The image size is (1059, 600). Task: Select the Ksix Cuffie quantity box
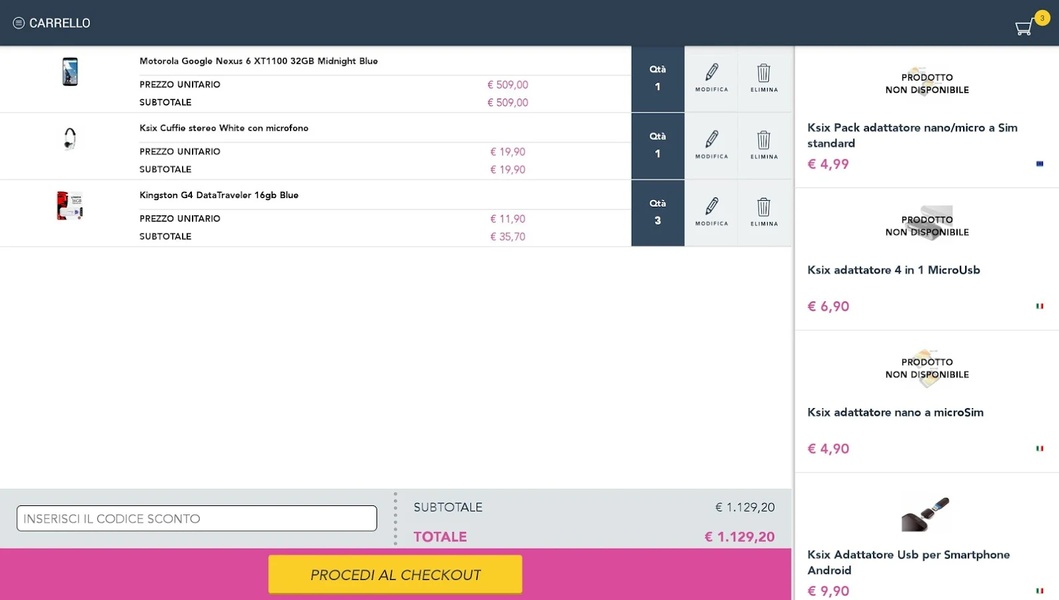point(658,145)
